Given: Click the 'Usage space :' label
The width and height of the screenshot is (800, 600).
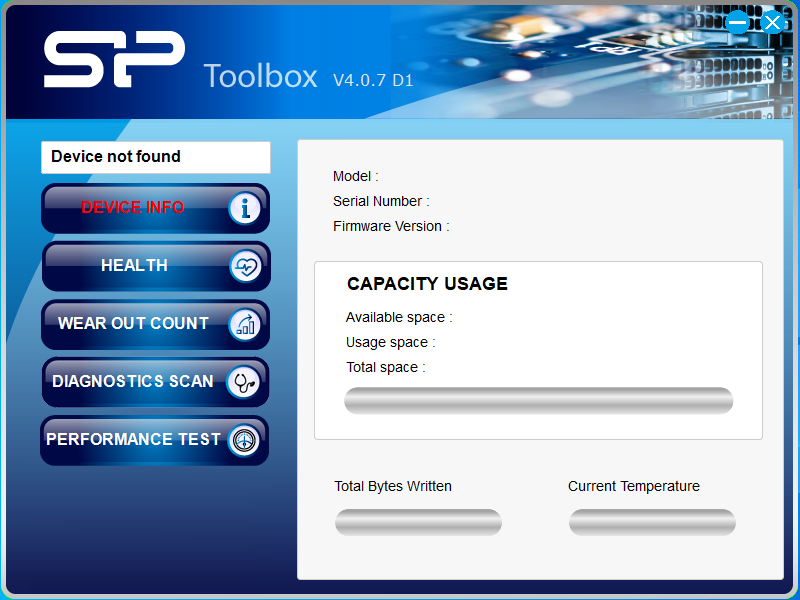Looking at the screenshot, I should click(391, 342).
